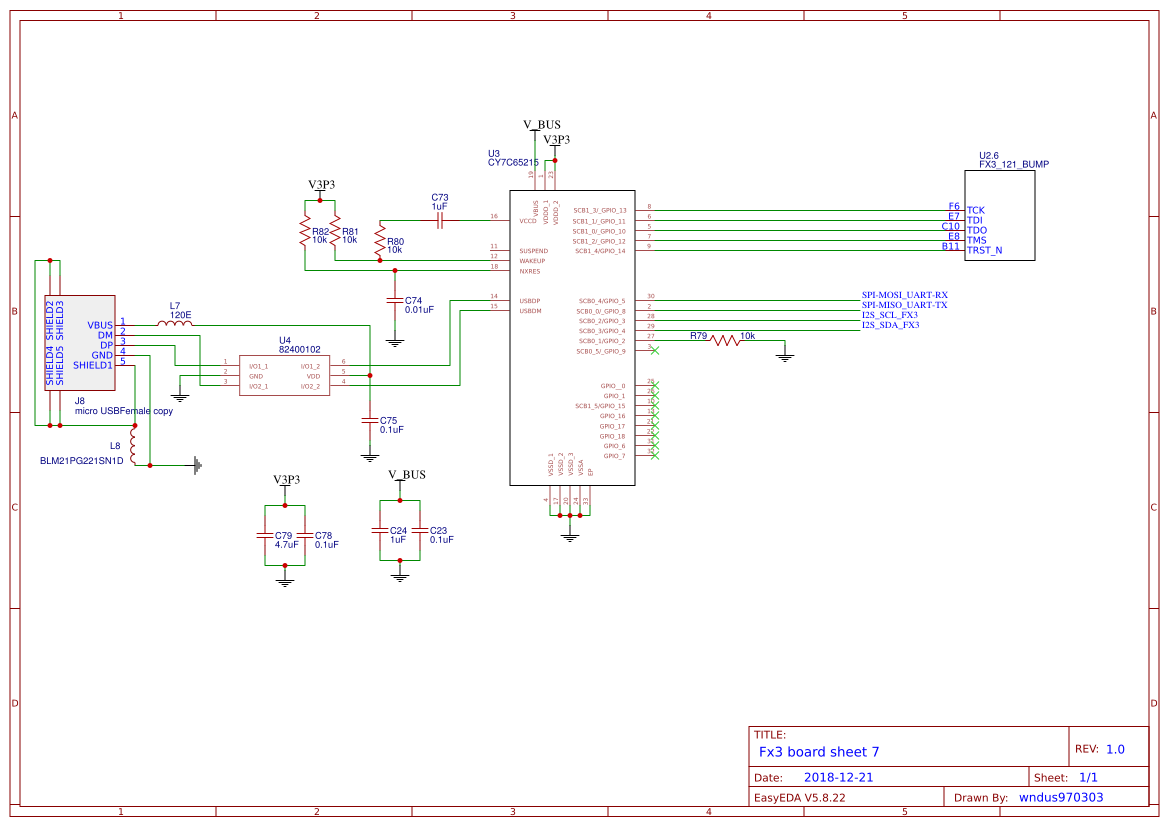Click the 0.01uF value of C74
The image size is (1169, 827).
click(x=419, y=309)
